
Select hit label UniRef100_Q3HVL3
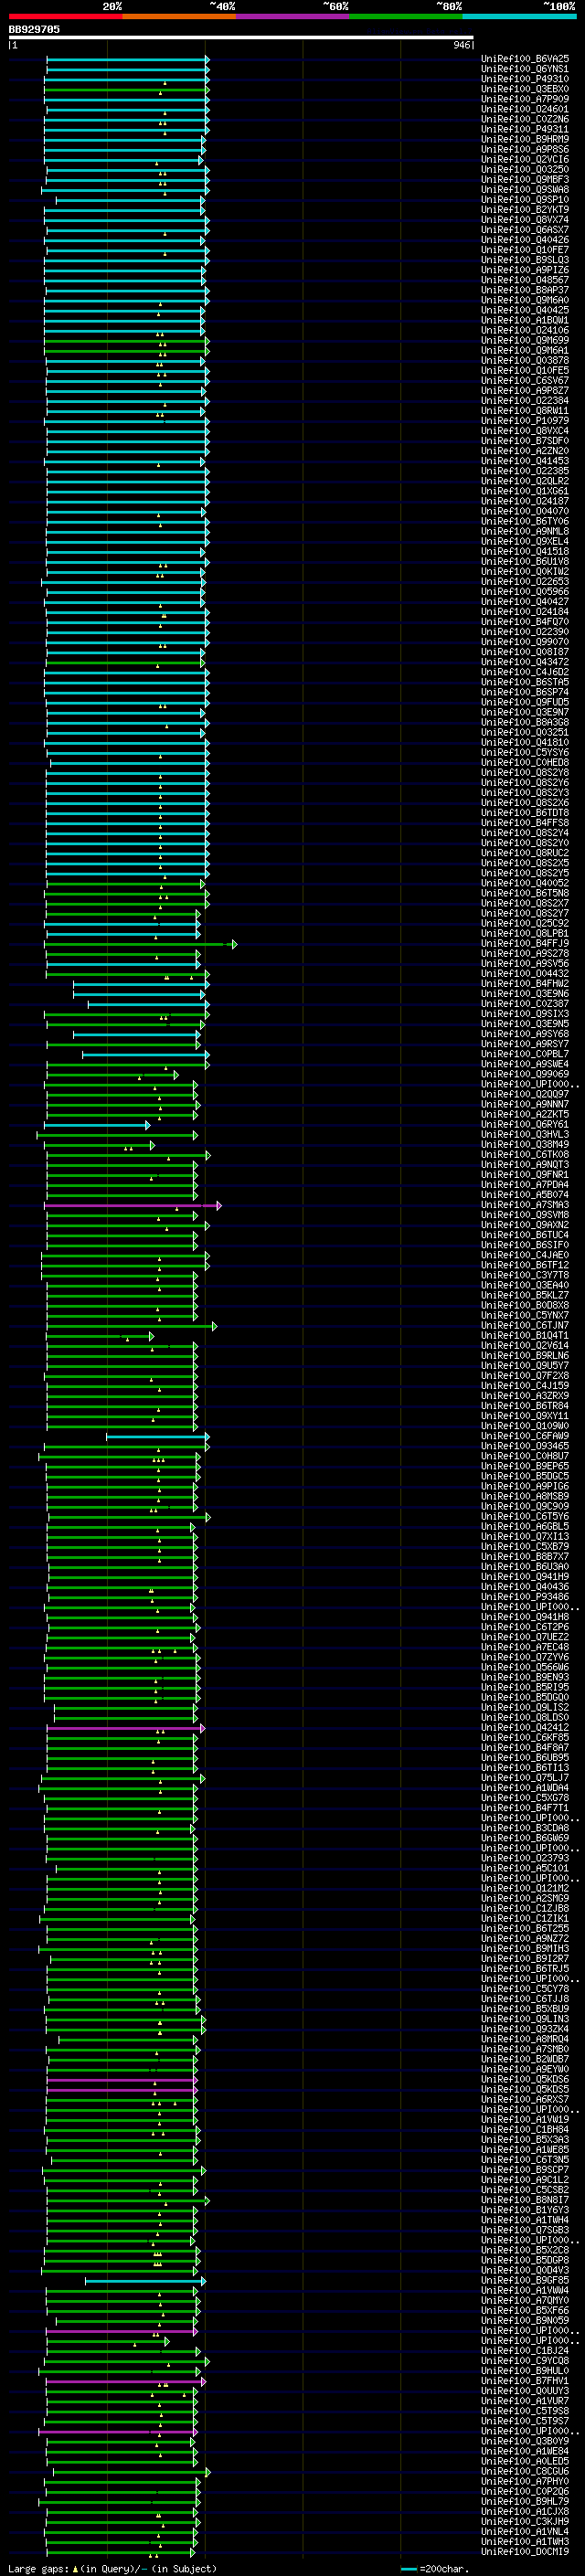(525, 1134)
